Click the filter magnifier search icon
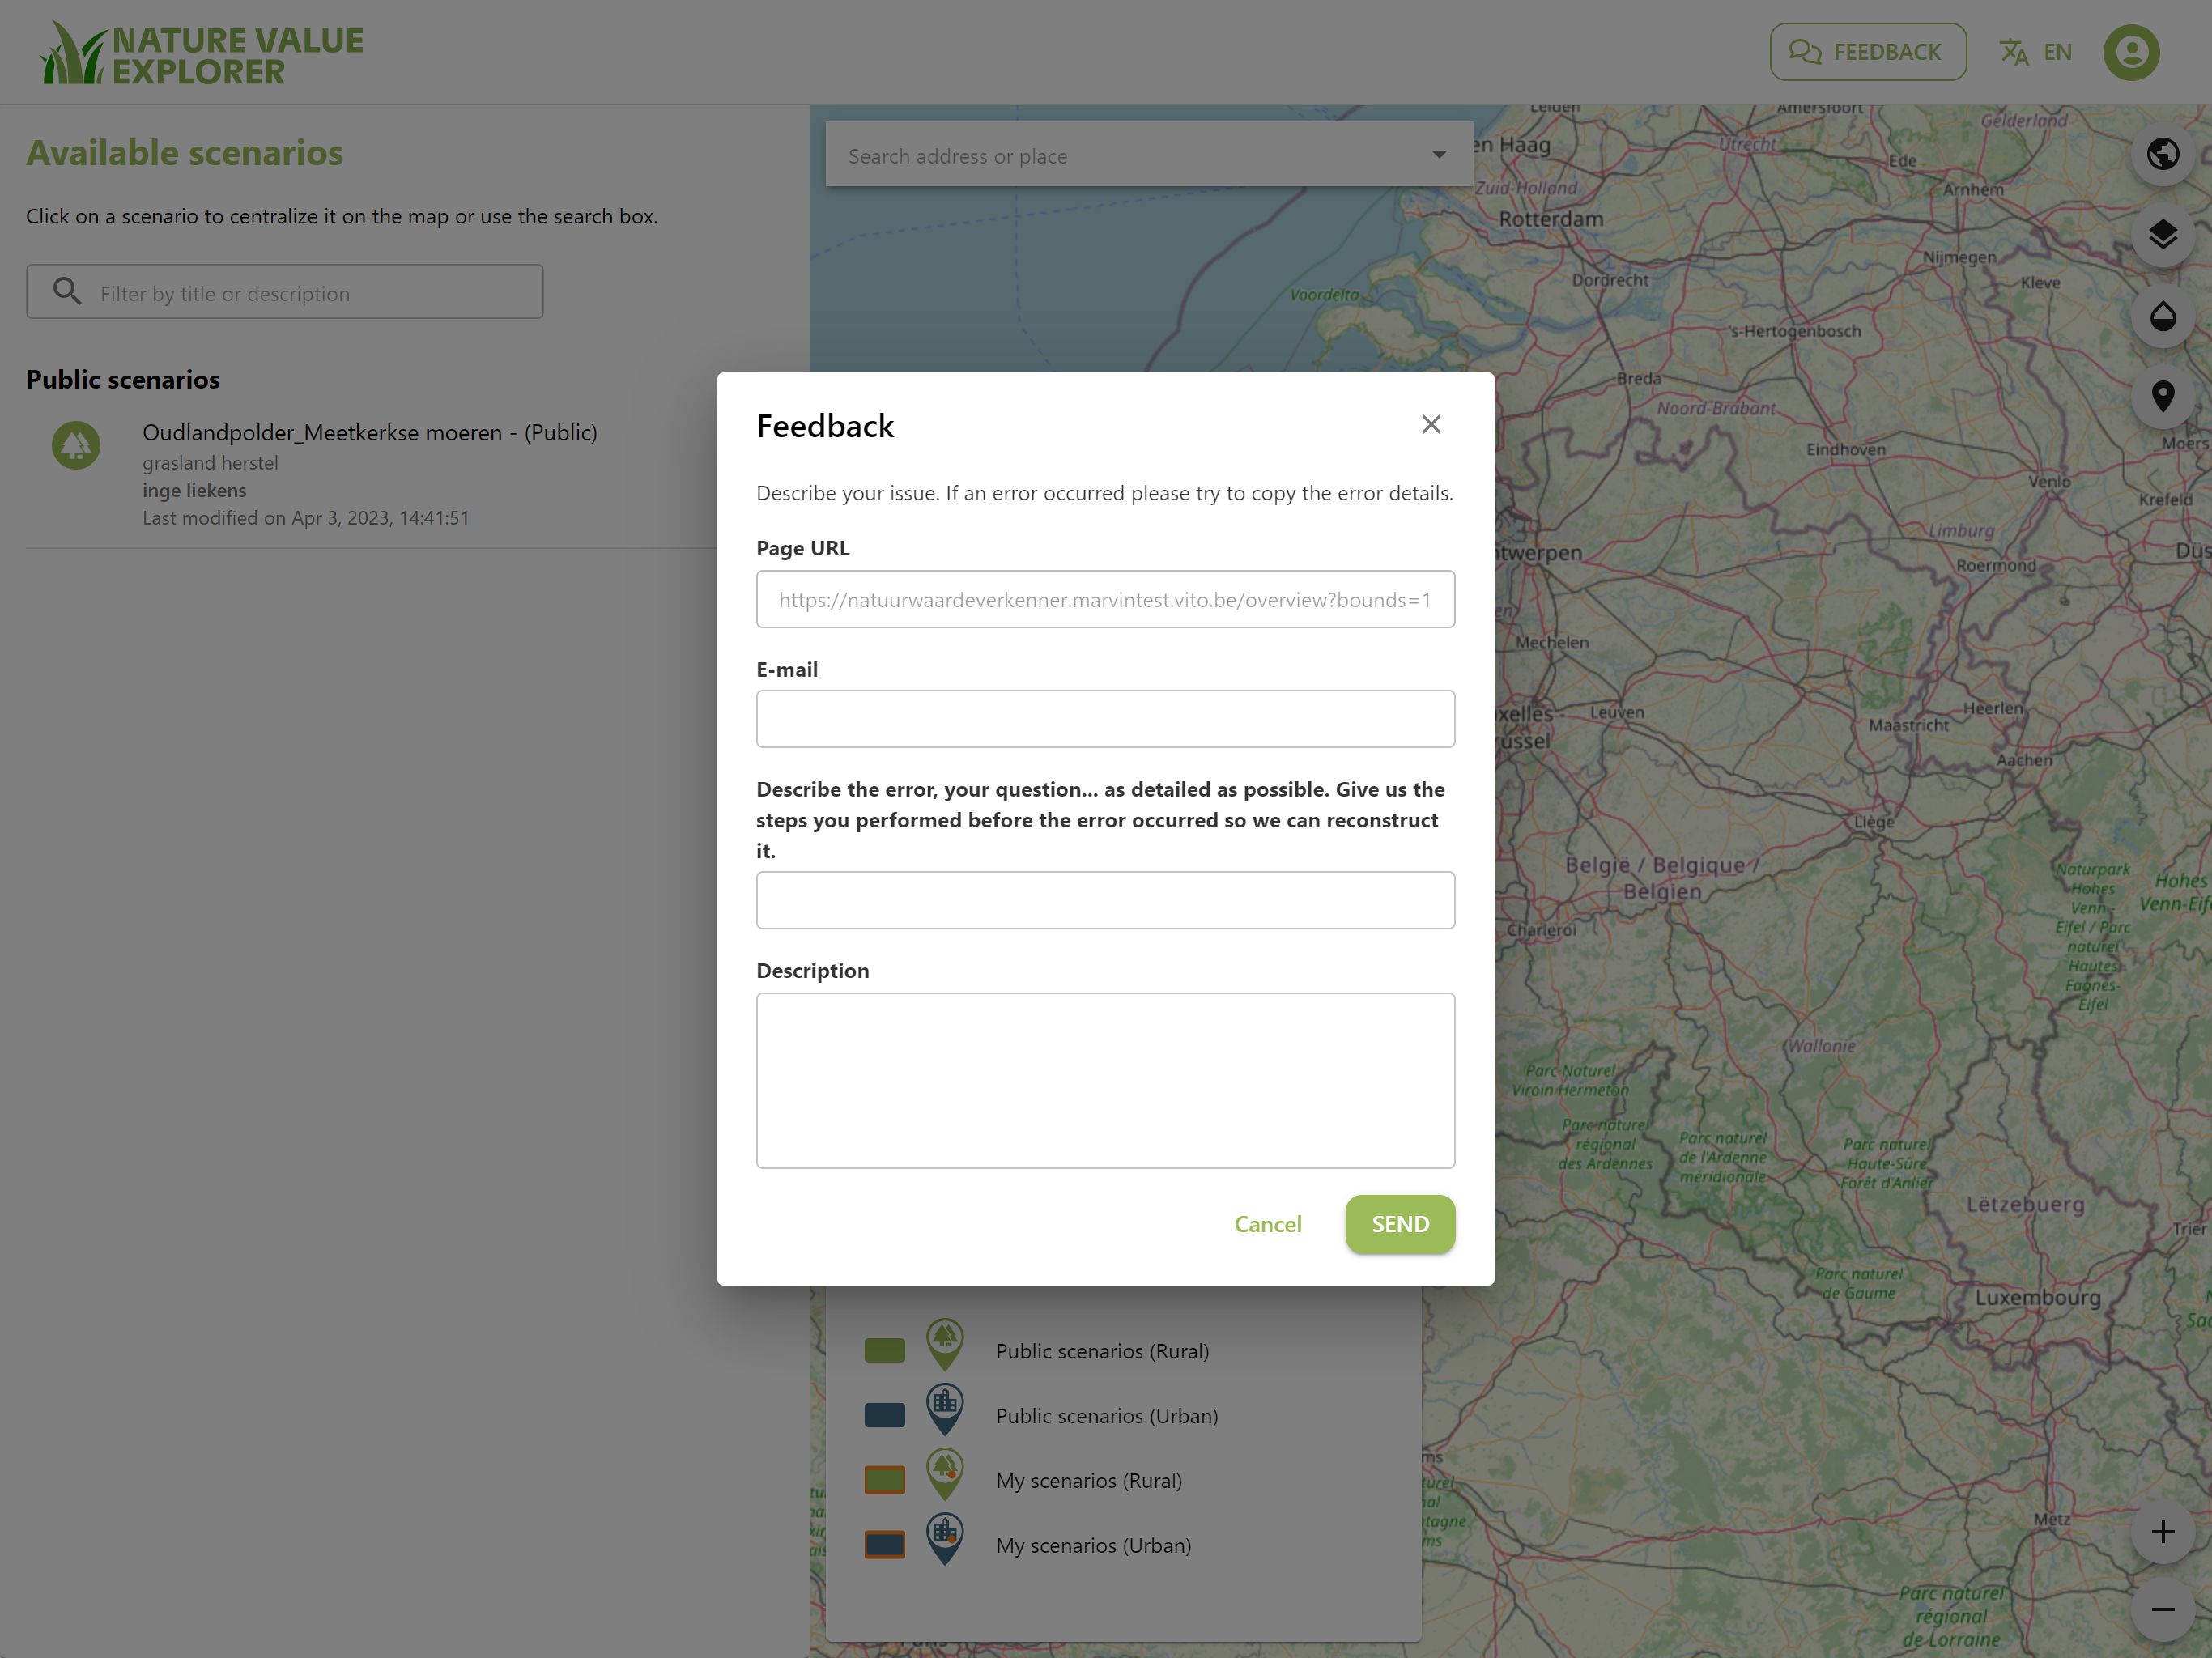The height and width of the screenshot is (1658, 2212). pyautogui.click(x=67, y=291)
